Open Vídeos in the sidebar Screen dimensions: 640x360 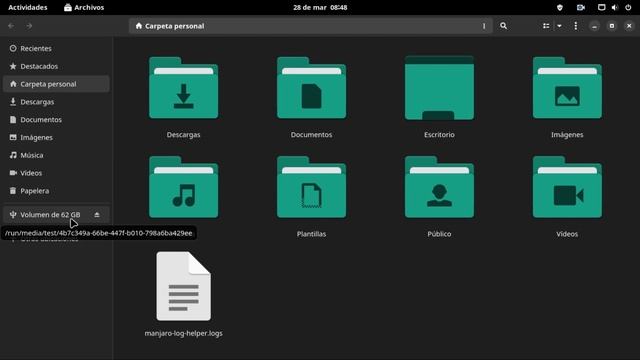[x=56, y=173]
